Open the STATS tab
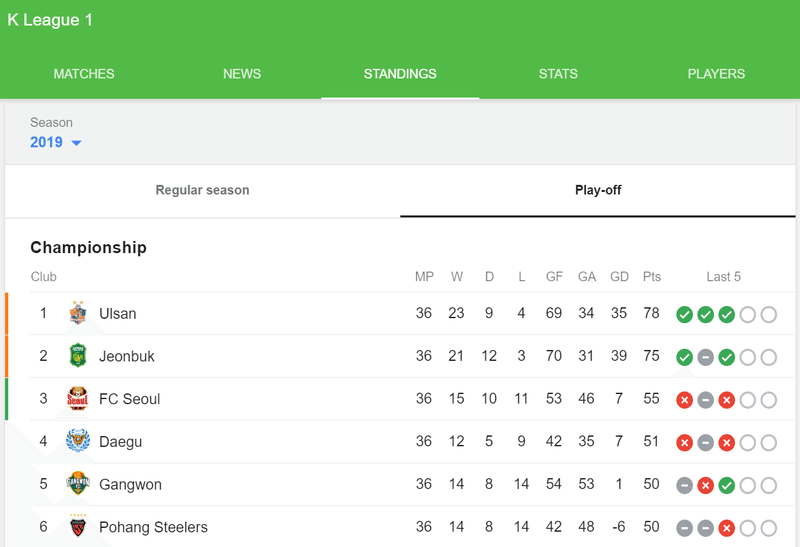The image size is (800, 547). tap(558, 74)
